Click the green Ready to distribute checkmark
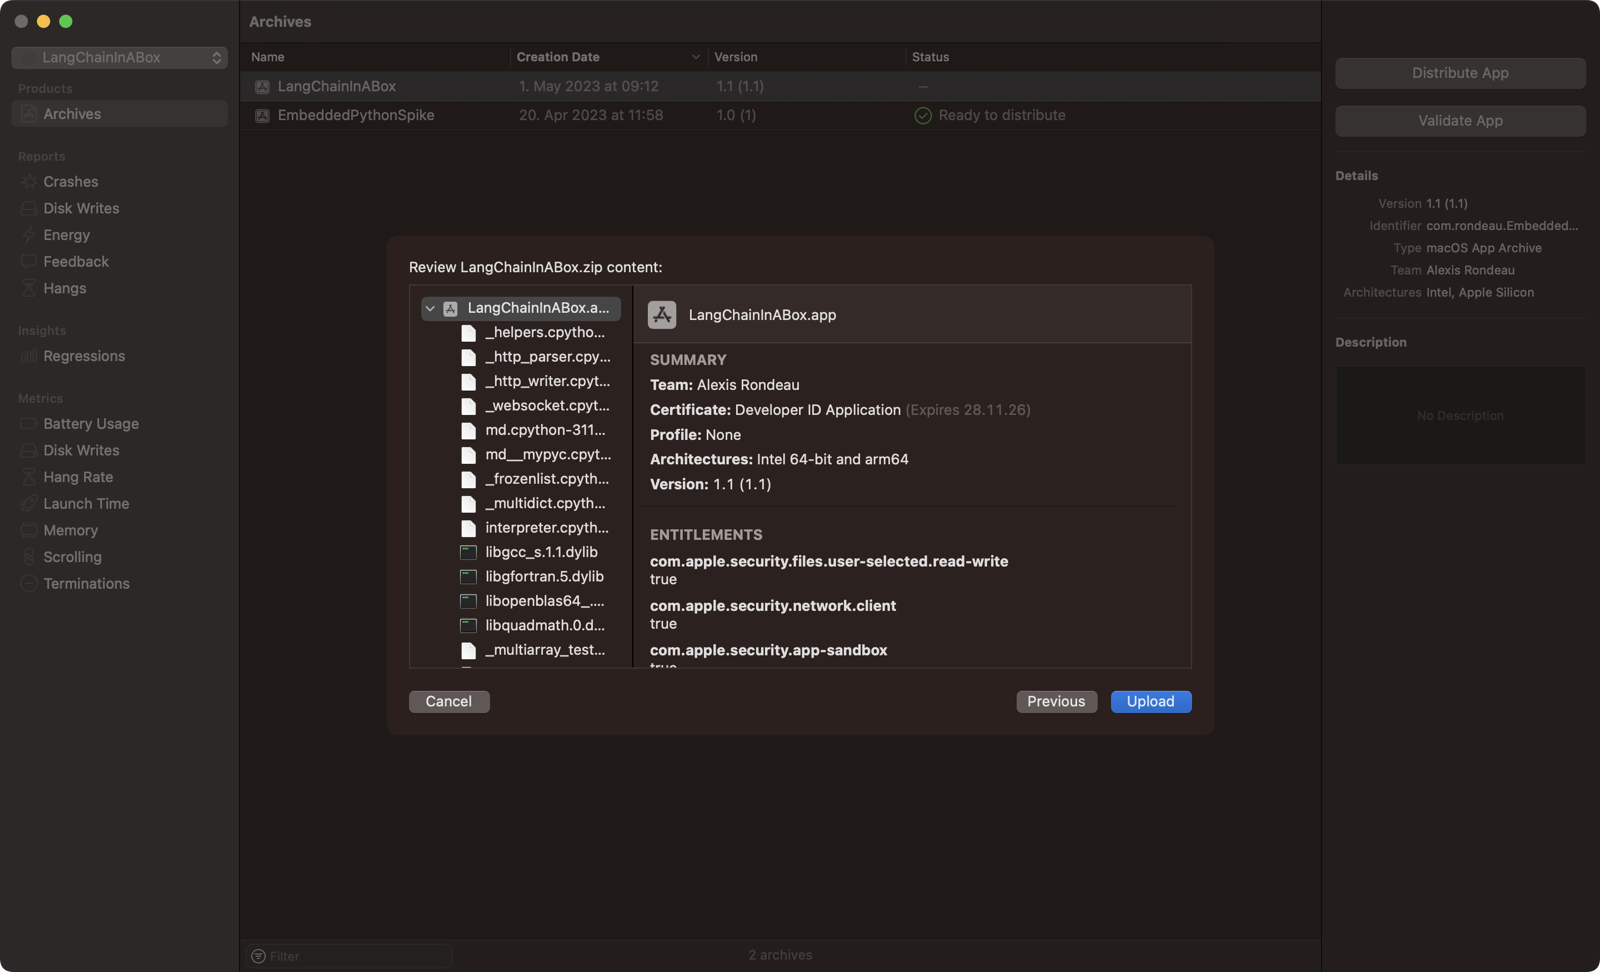The width and height of the screenshot is (1600, 972). coord(923,116)
